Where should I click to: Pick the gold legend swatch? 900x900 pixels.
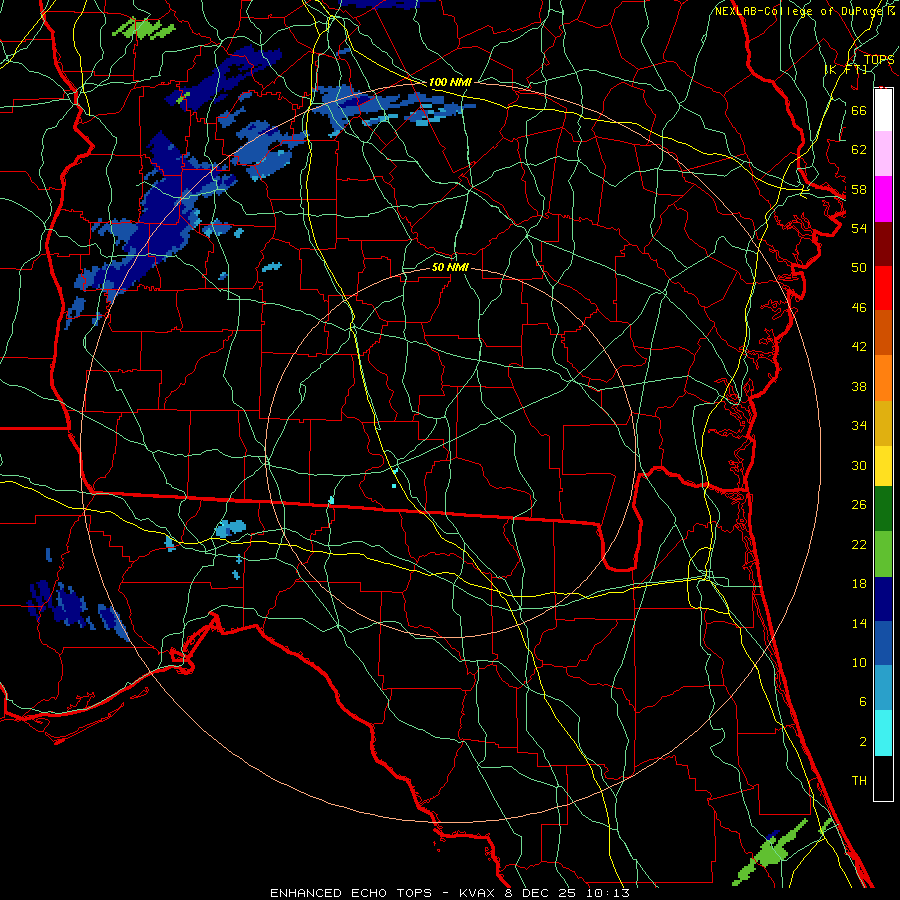pos(883,424)
